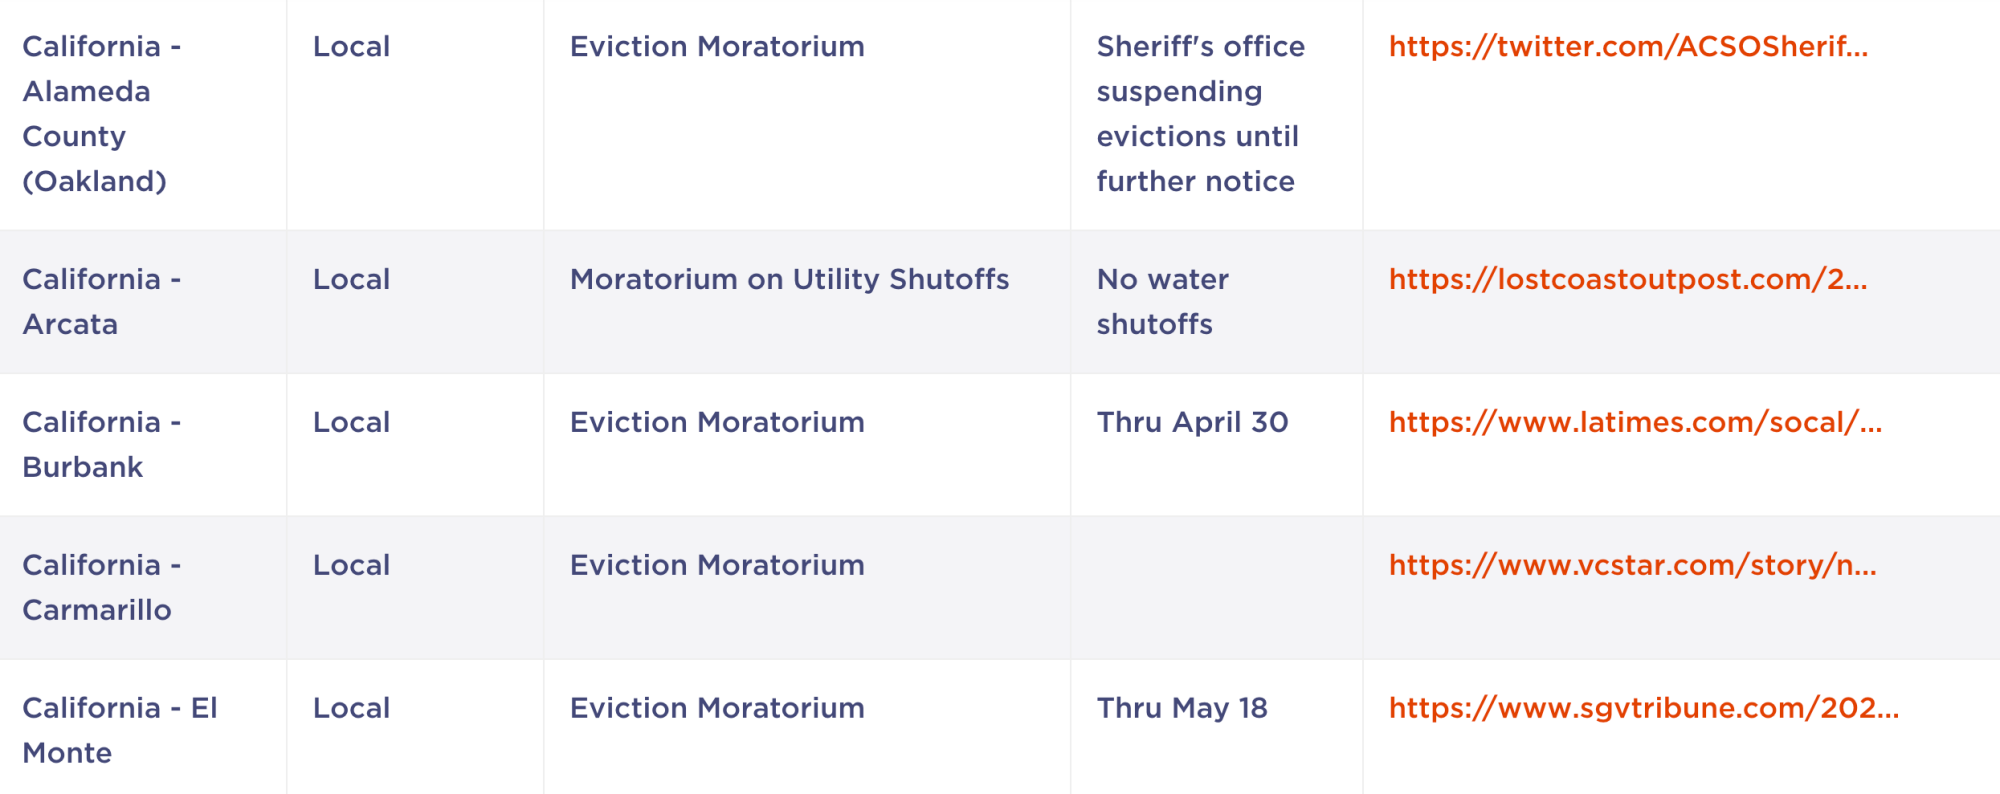This screenshot has height=794, width=2000.
Task: Click Eviction Moratorium in the Alameda row
Action: (x=717, y=47)
